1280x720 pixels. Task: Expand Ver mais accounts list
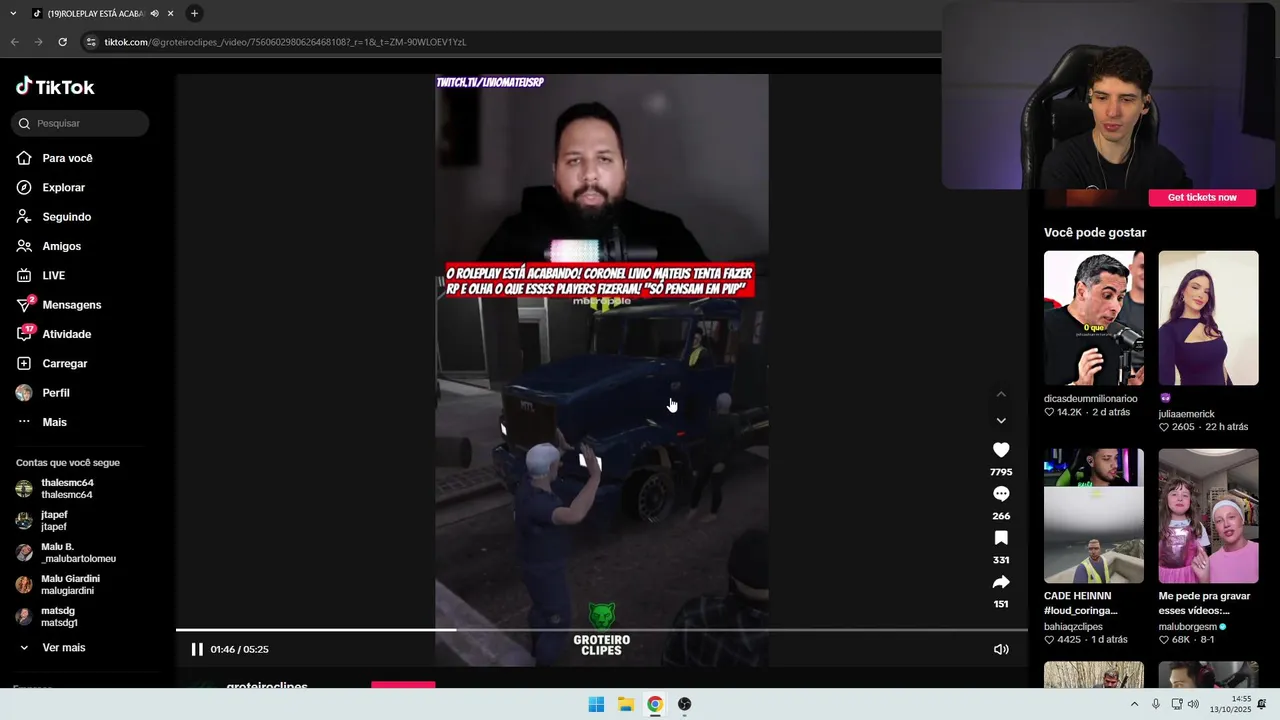click(x=52, y=648)
